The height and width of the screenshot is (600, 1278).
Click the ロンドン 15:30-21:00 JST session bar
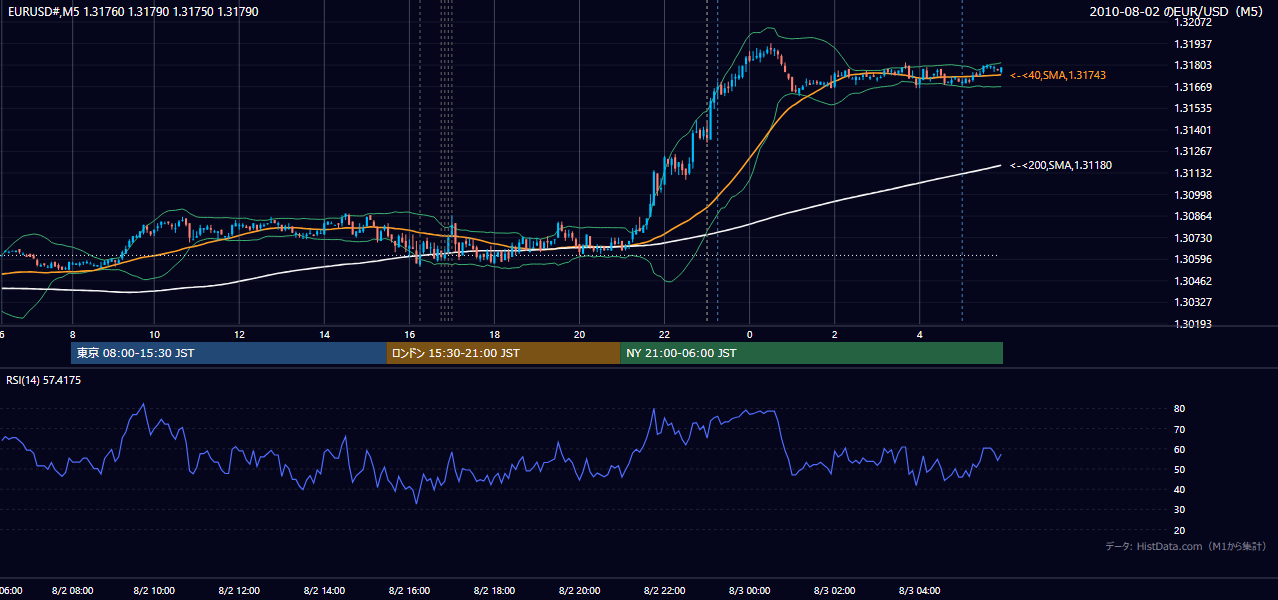(503, 353)
